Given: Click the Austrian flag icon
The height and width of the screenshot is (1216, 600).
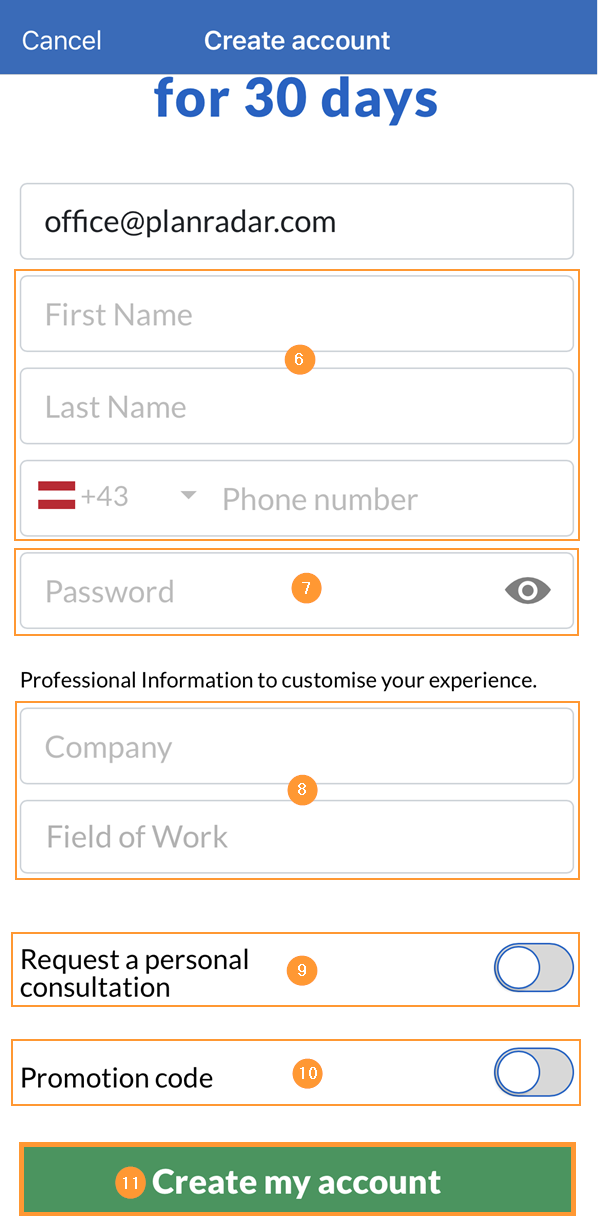Looking at the screenshot, I should [57, 495].
